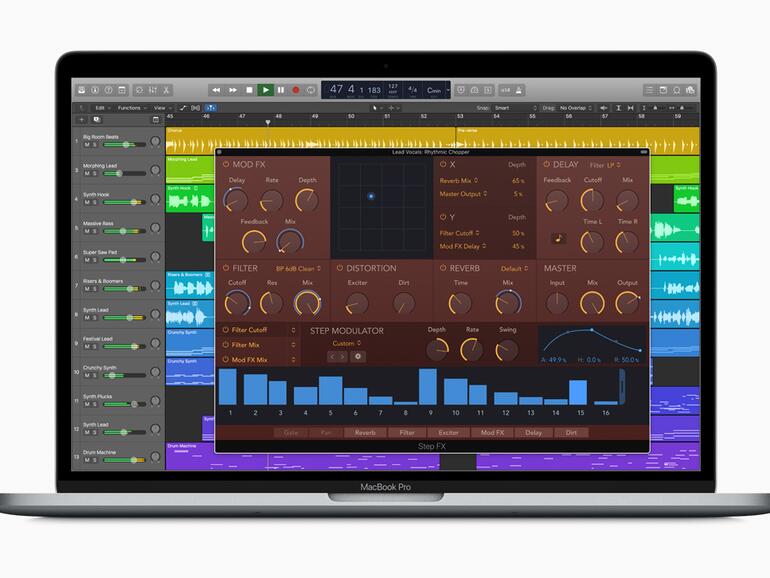Open the X pad Reverb Mix target dropdown
This screenshot has height=578, width=770.
point(459,181)
